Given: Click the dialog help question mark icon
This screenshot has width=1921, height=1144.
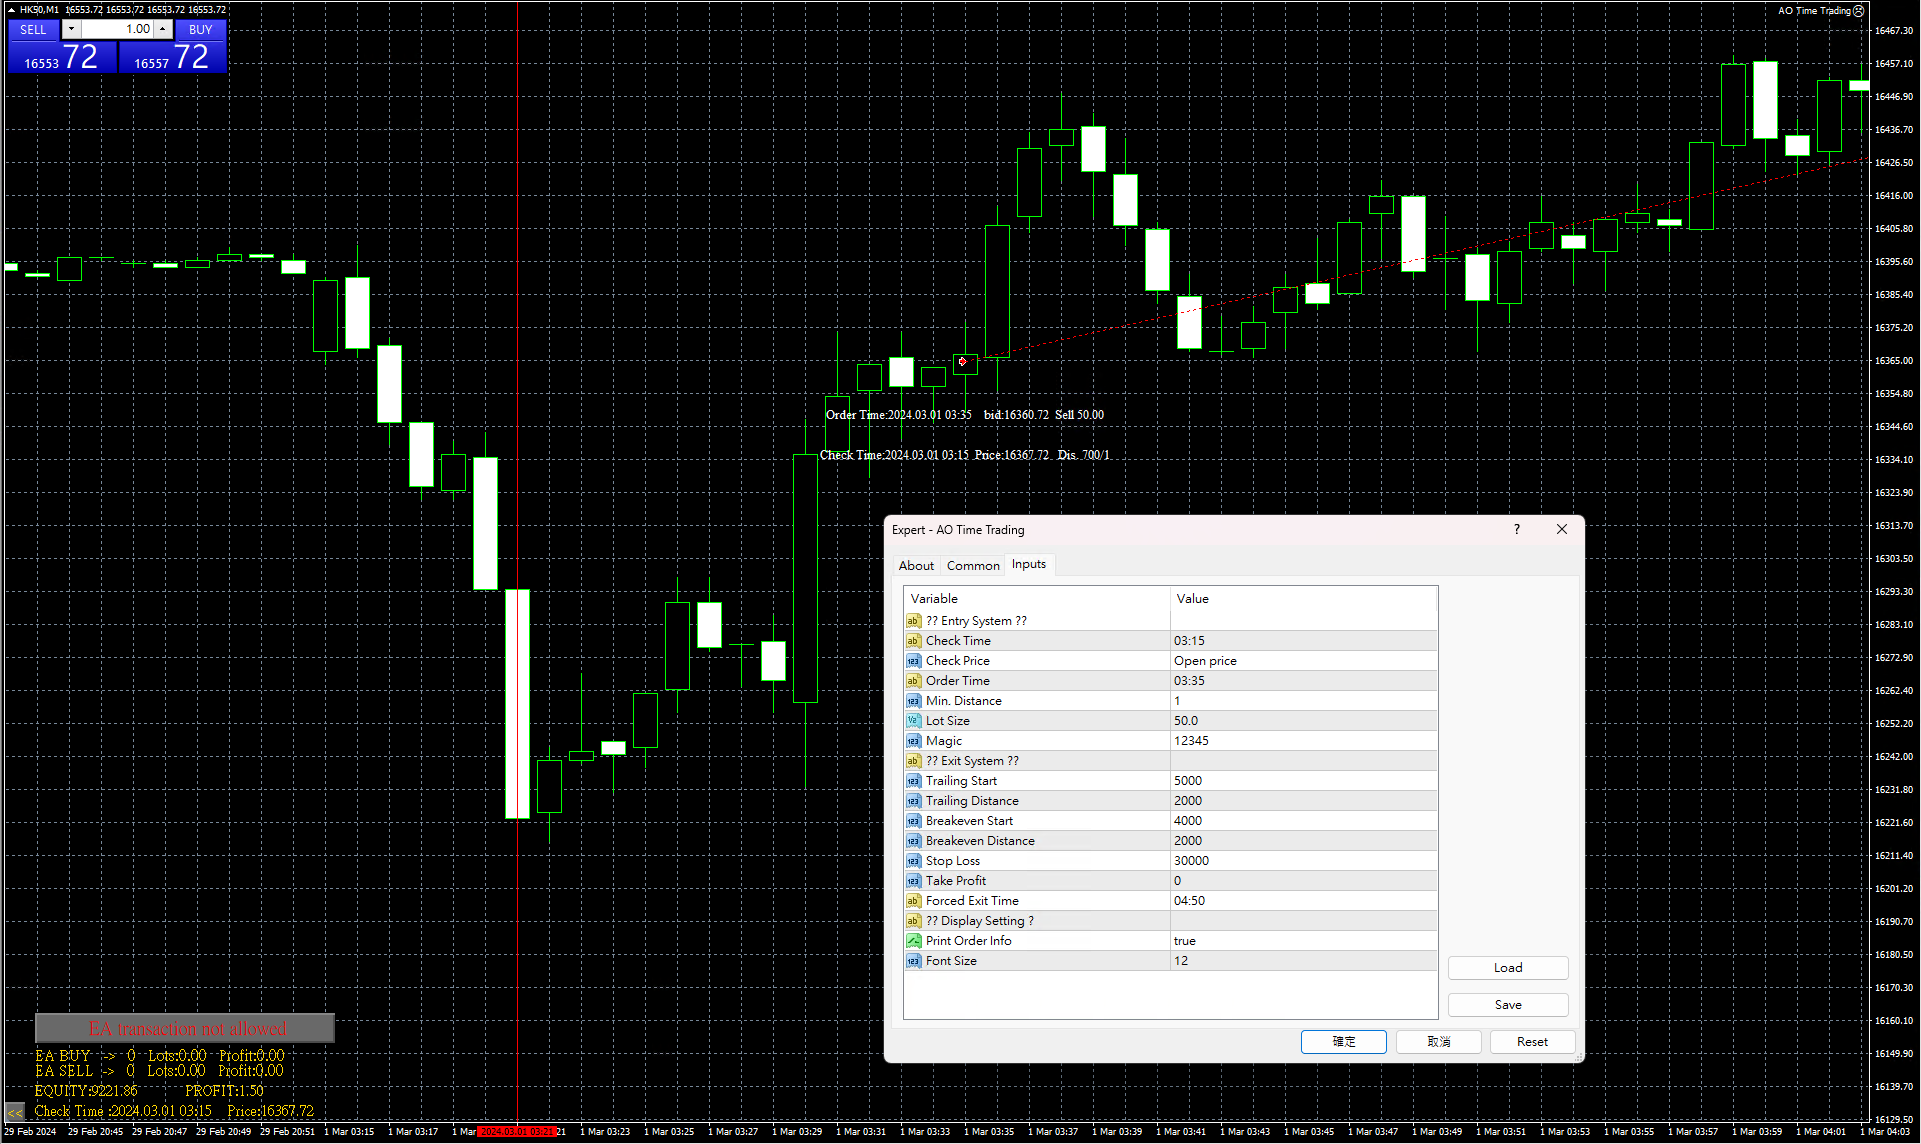Looking at the screenshot, I should coord(1517,530).
